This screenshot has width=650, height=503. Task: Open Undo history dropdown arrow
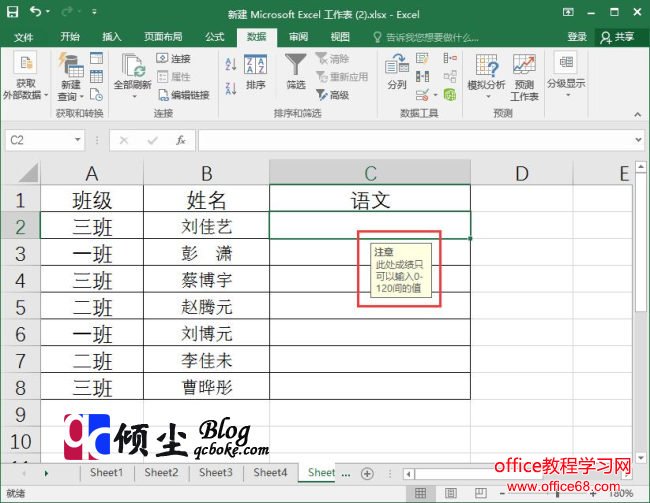point(48,12)
